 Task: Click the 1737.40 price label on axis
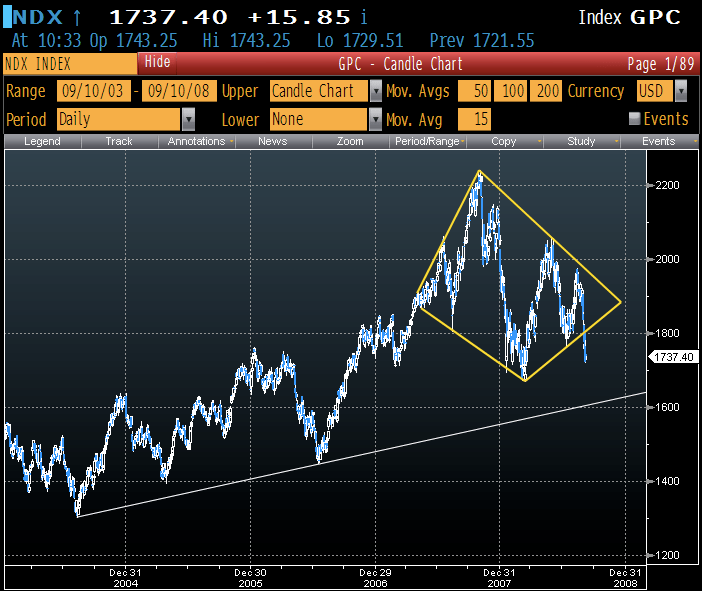[674, 357]
